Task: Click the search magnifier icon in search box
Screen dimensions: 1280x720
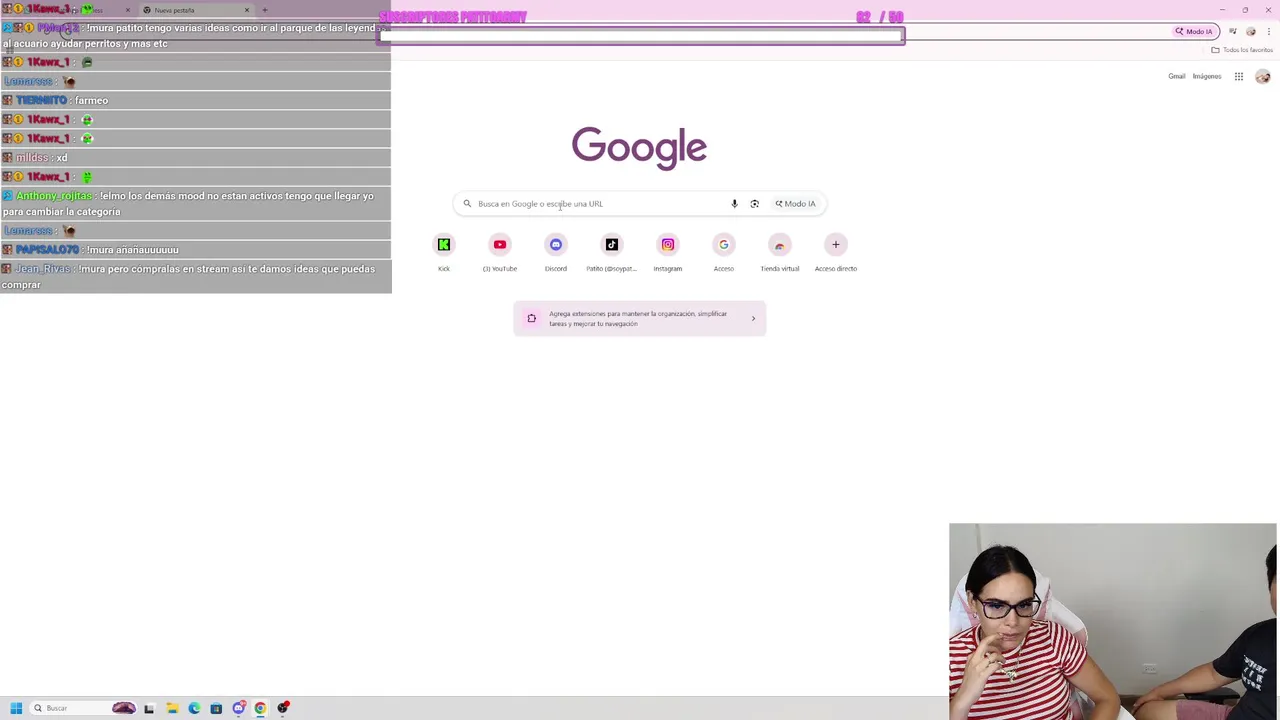Action: click(x=467, y=204)
